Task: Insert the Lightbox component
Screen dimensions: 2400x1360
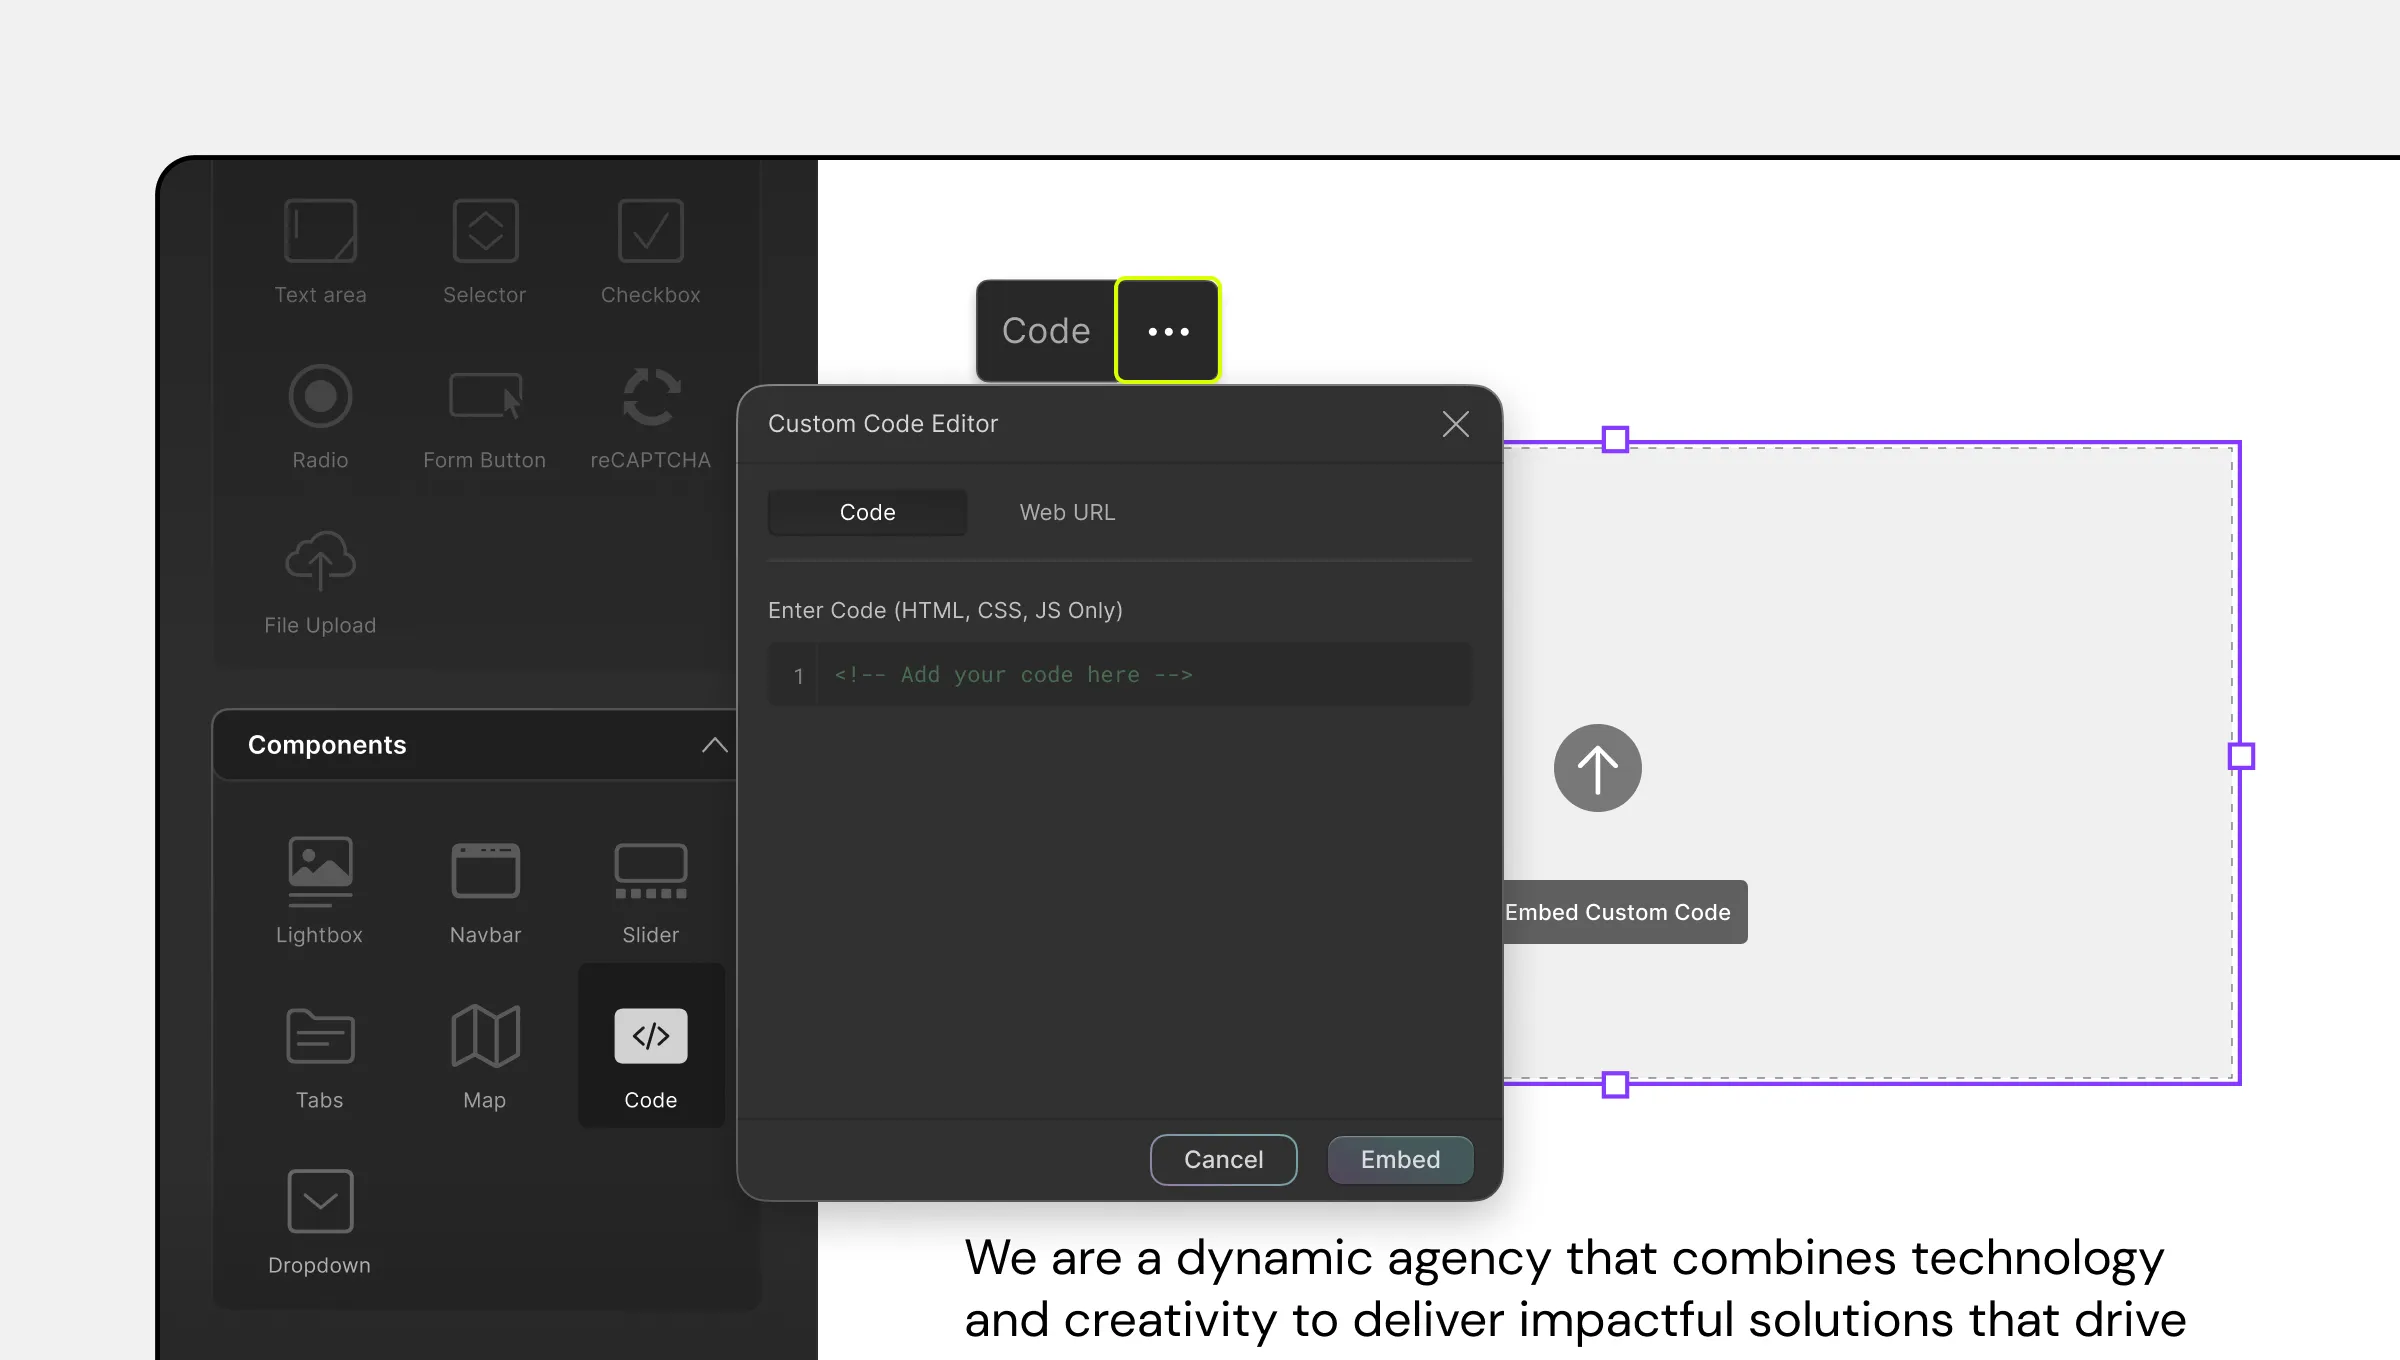Action: (x=320, y=890)
